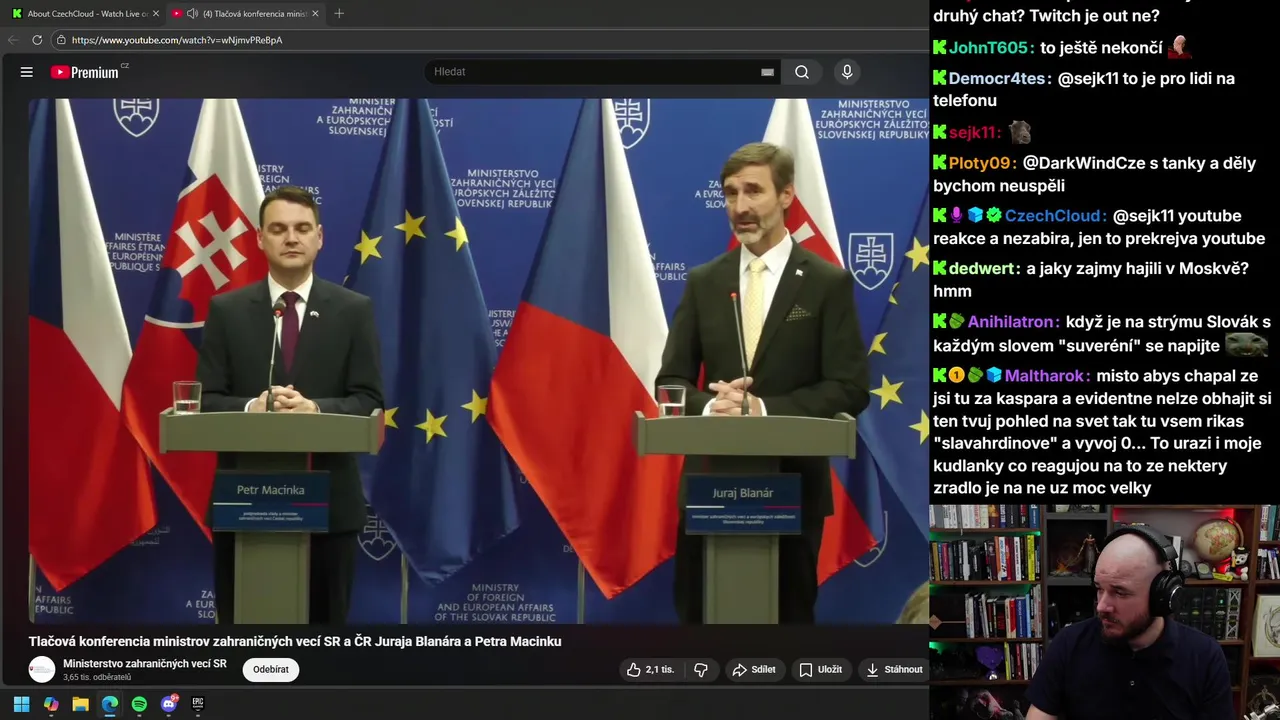Open Spotify from the taskbar
Screen dimensions: 1280x720
pyautogui.click(x=139, y=704)
